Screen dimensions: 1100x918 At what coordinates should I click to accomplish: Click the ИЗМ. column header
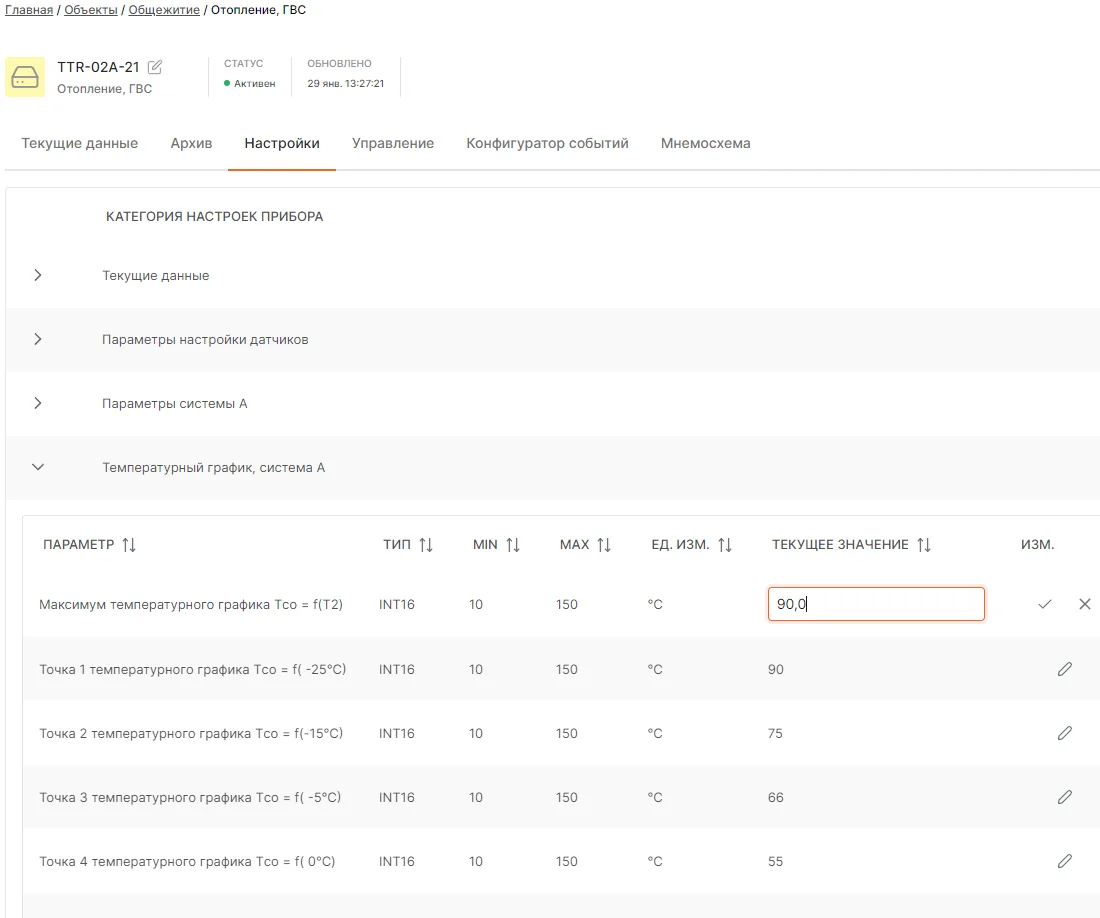pyautogui.click(x=1038, y=545)
